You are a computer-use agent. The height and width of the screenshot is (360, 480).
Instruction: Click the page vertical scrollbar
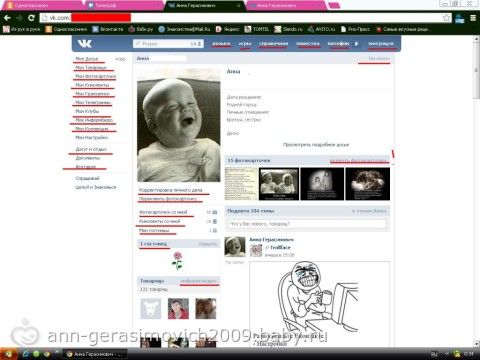click(477, 191)
